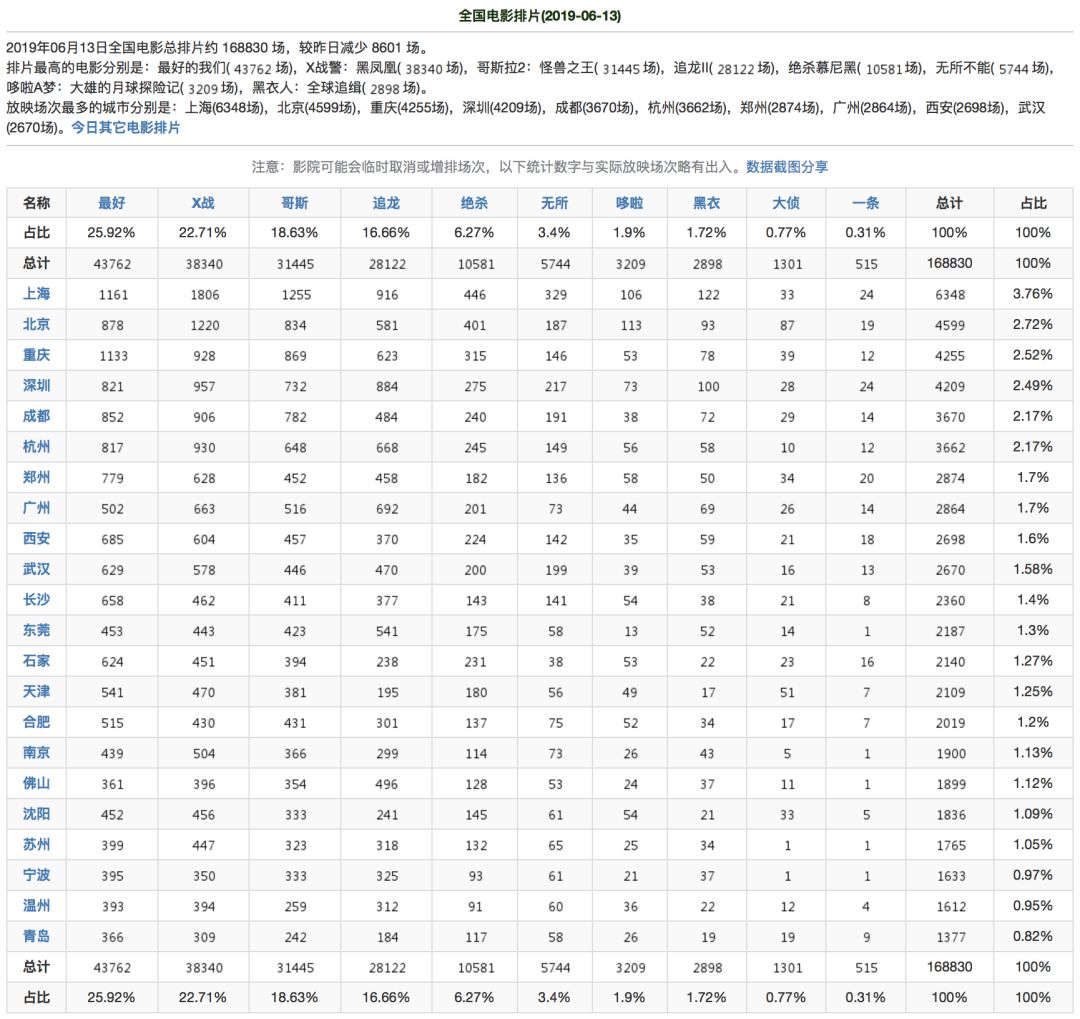Click the 一条 column header link
This screenshot has height=1019, width=1080.
pos(866,203)
